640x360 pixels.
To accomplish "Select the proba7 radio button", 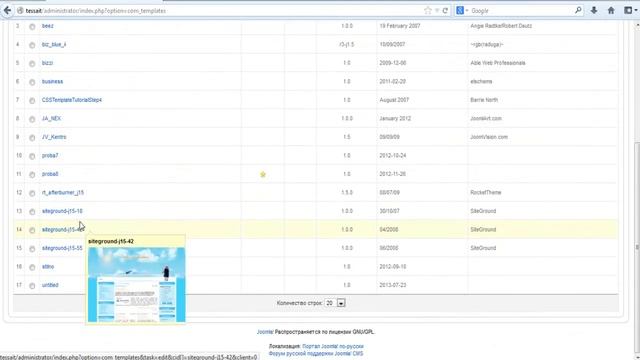I will 32,156.
